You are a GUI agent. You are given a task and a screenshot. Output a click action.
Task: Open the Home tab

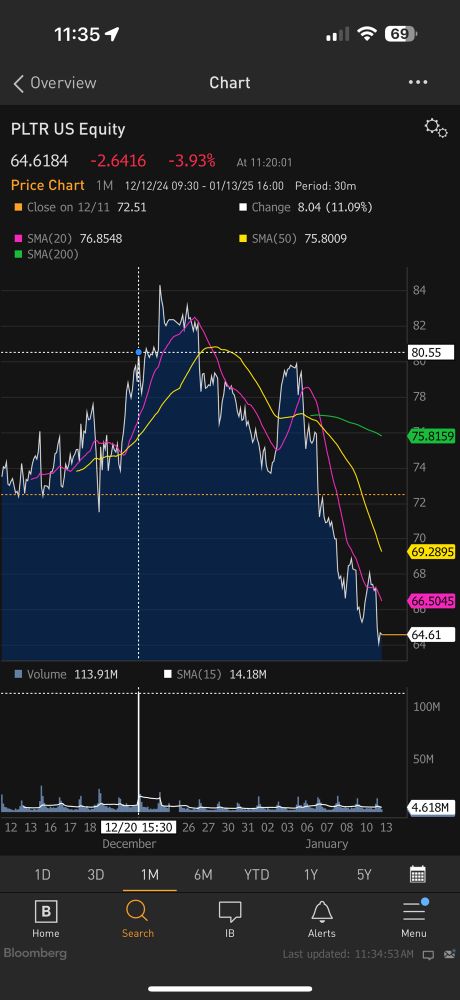46,919
